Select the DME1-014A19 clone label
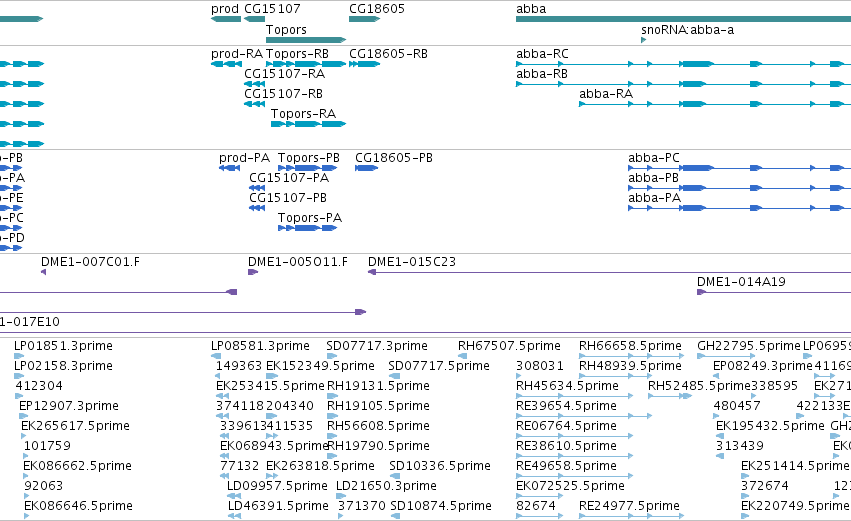This screenshot has height=521, width=851. [x=741, y=282]
